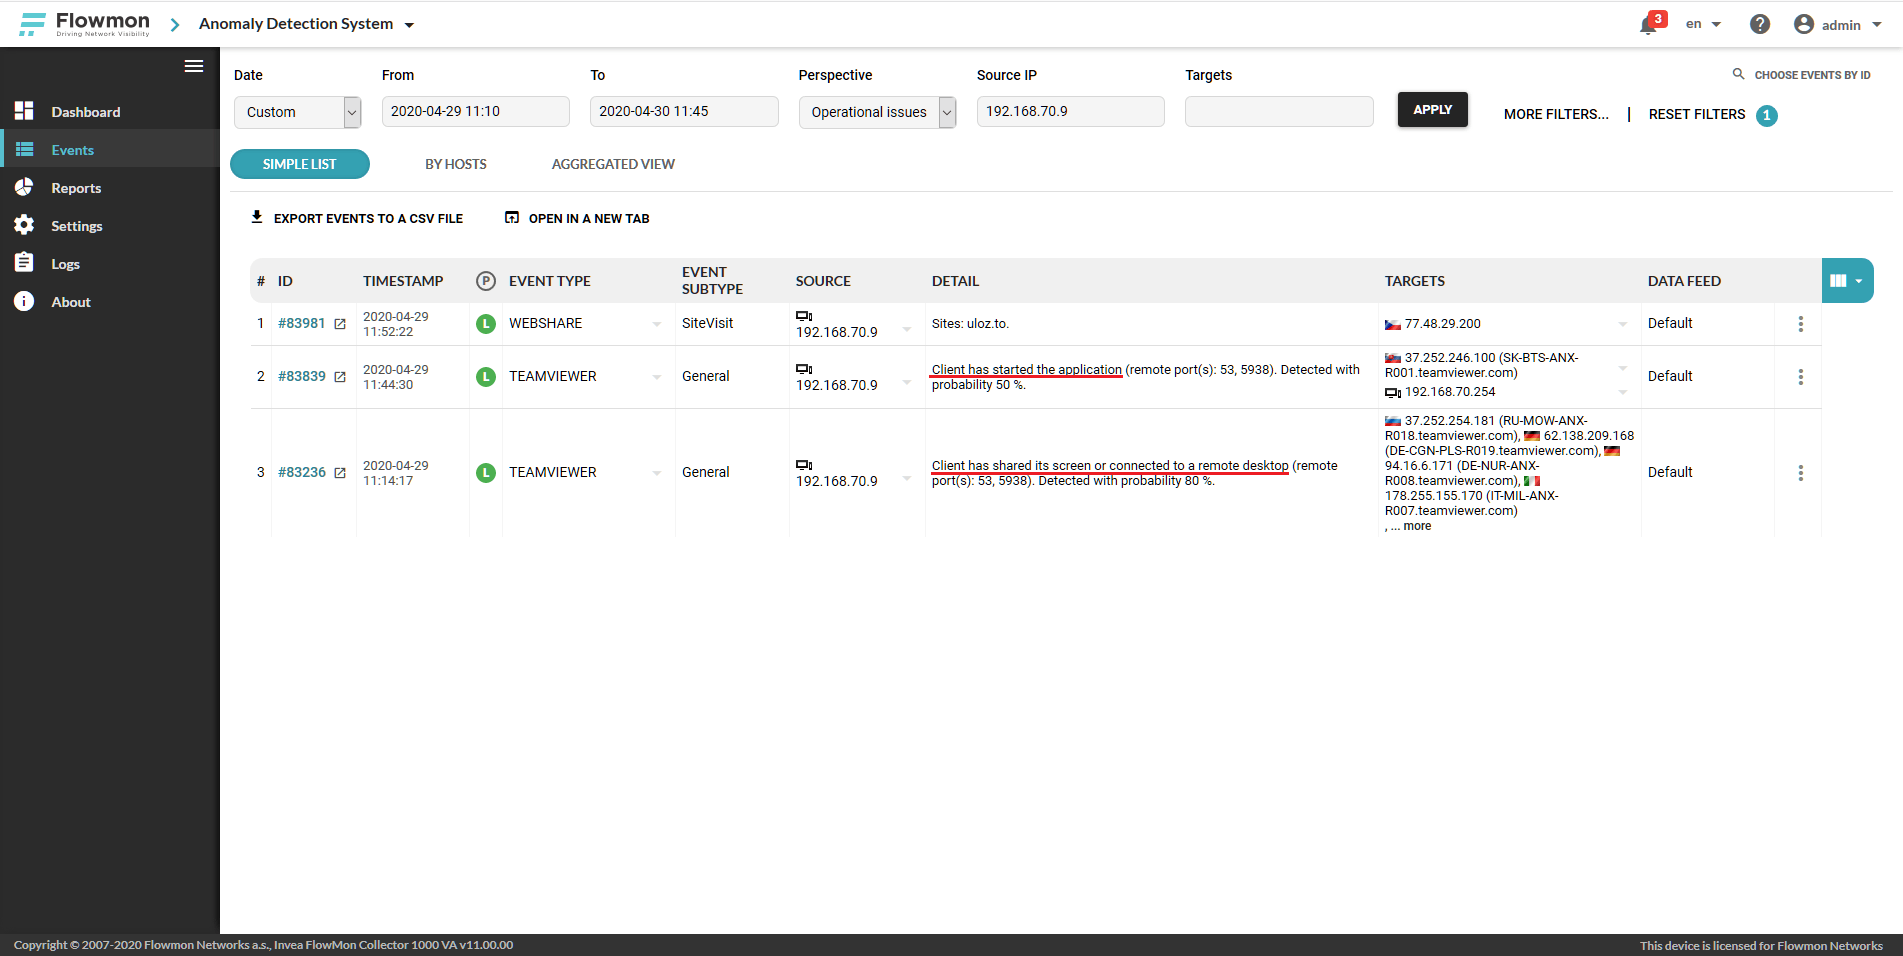Image resolution: width=1903 pixels, height=956 pixels.
Task: Click the Source IP input field
Action: pos(1070,112)
